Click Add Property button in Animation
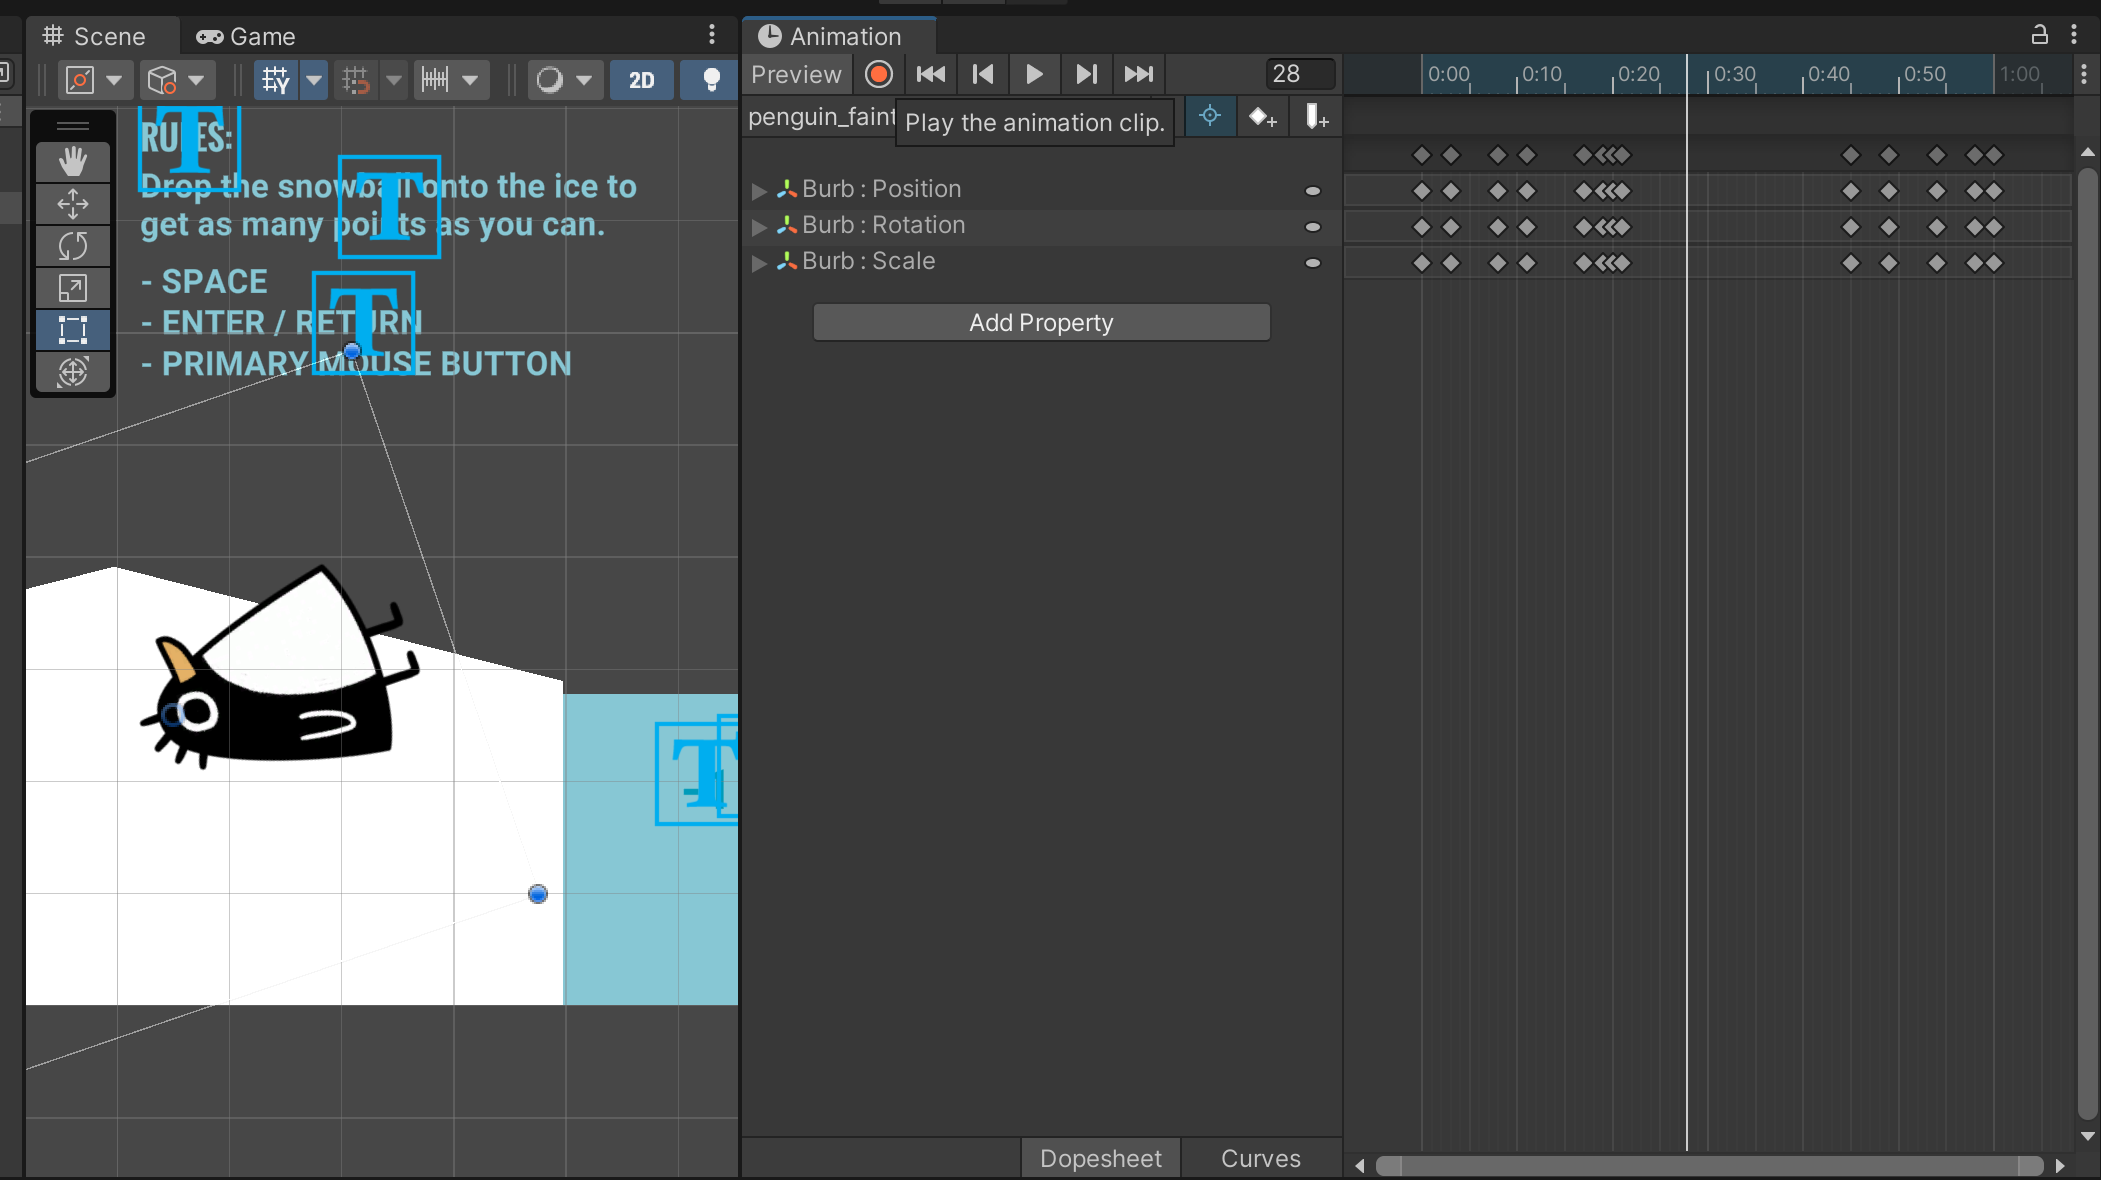 1040,322
